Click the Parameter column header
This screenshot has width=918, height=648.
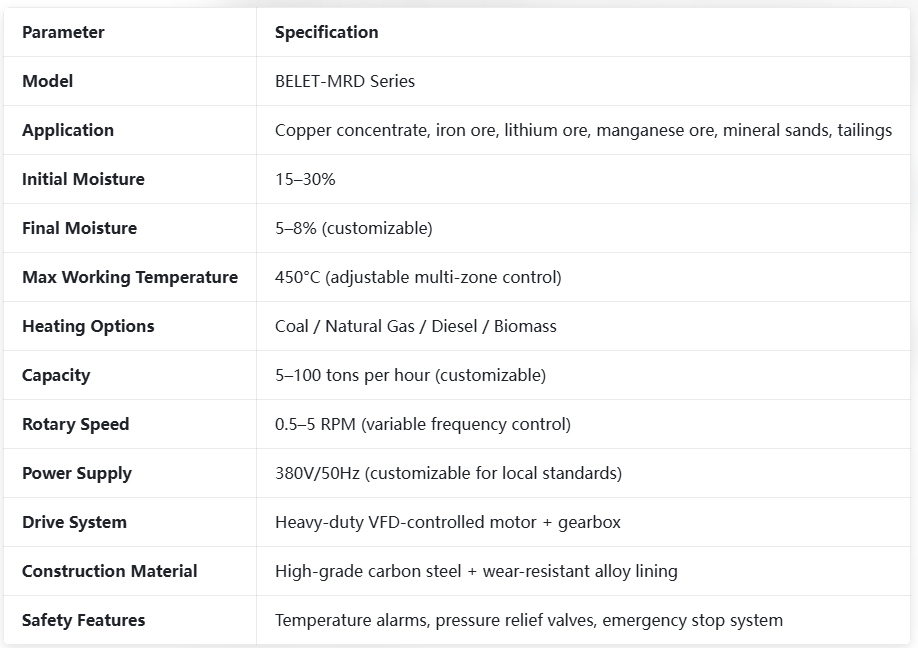(x=63, y=32)
